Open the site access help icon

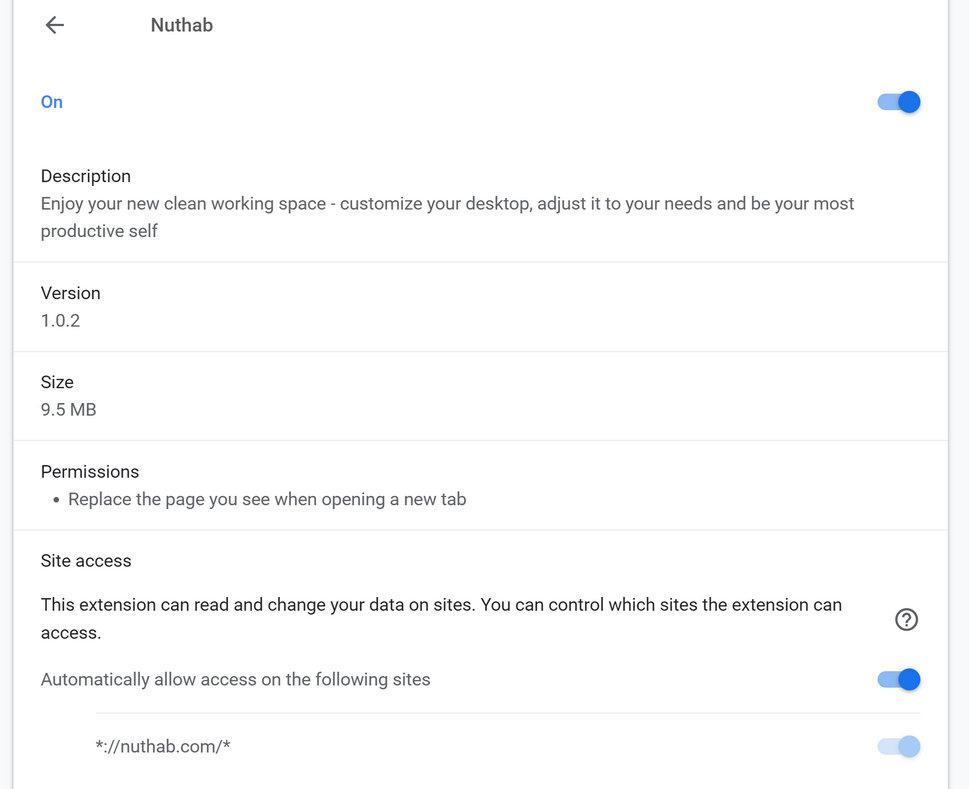pos(906,619)
